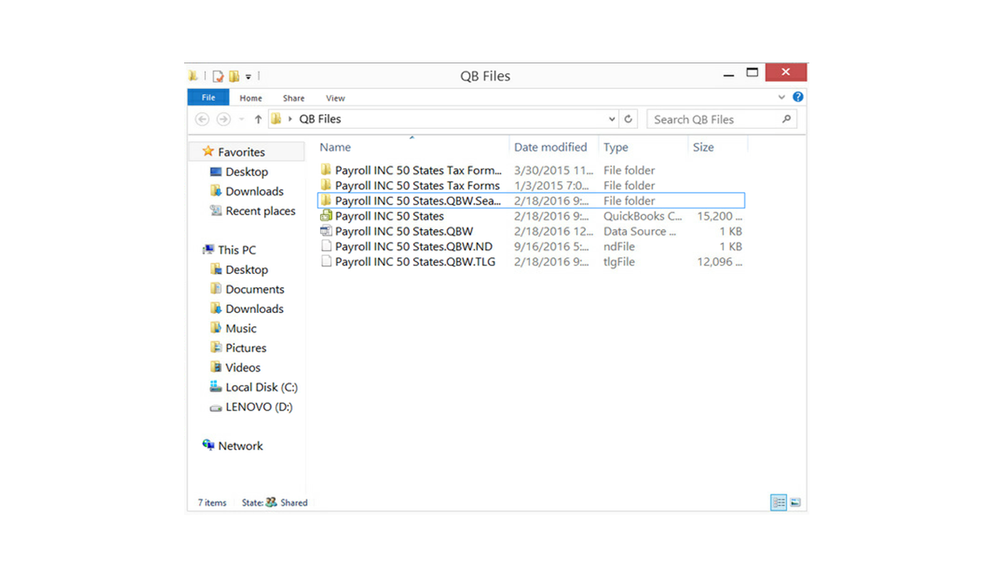Open Recent places under Favorites

click(260, 211)
